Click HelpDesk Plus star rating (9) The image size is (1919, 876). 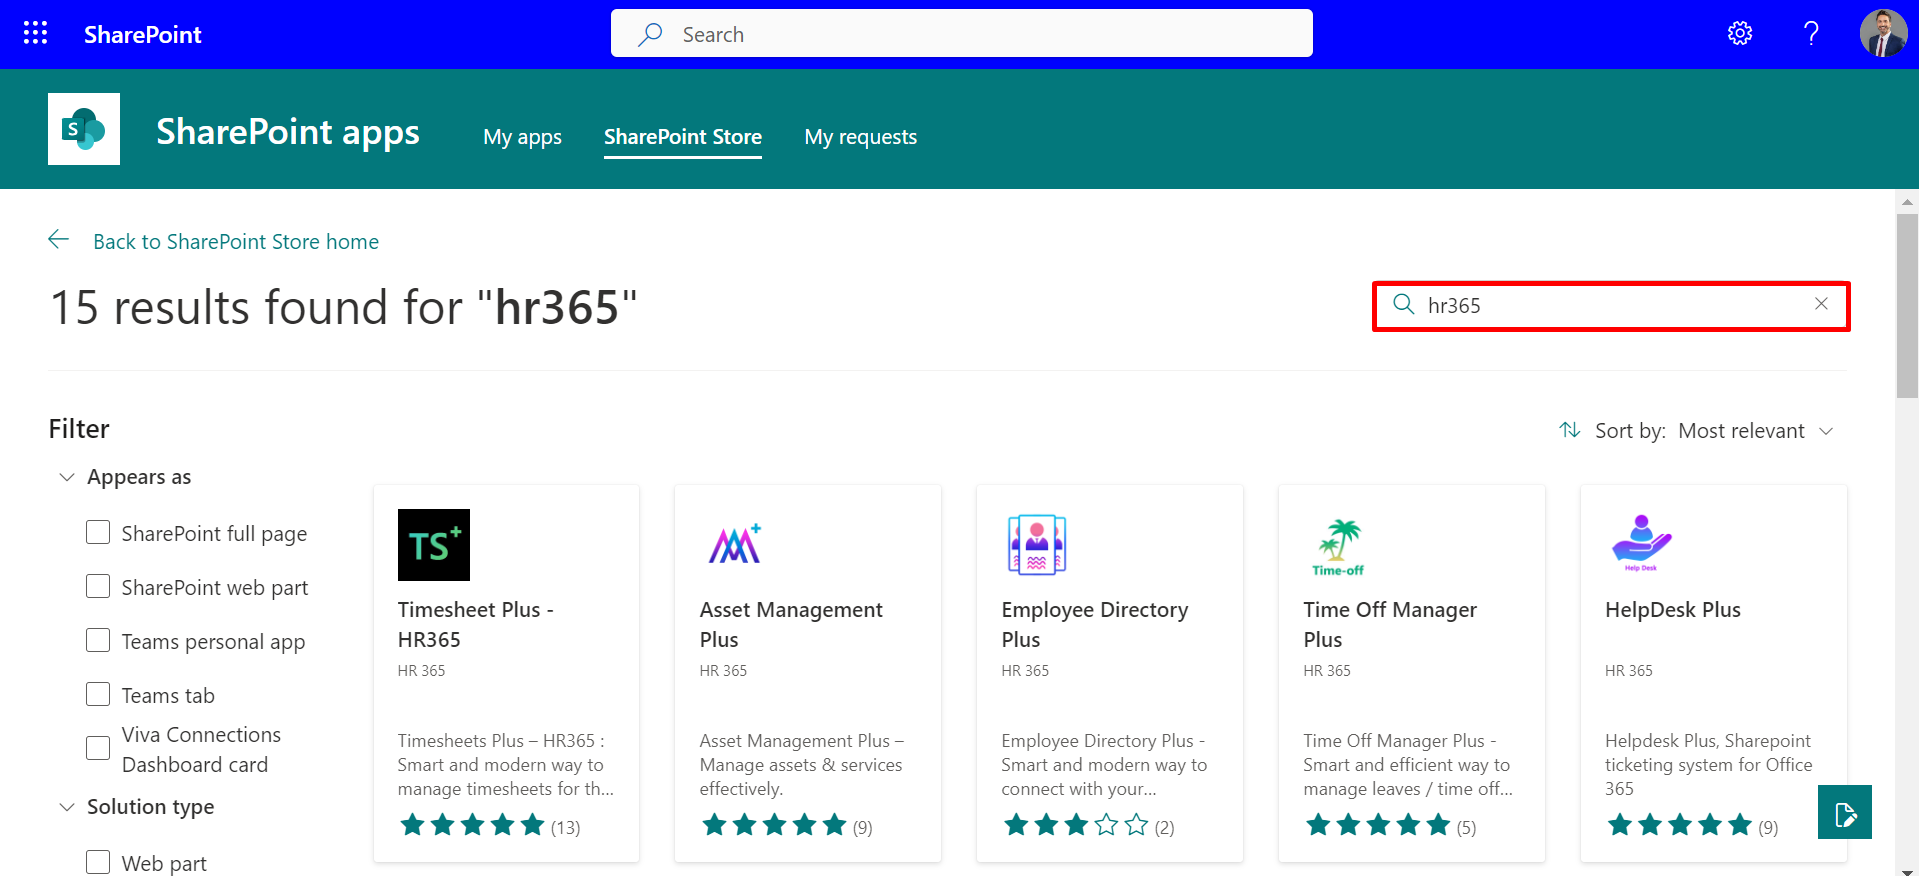pos(1692,826)
